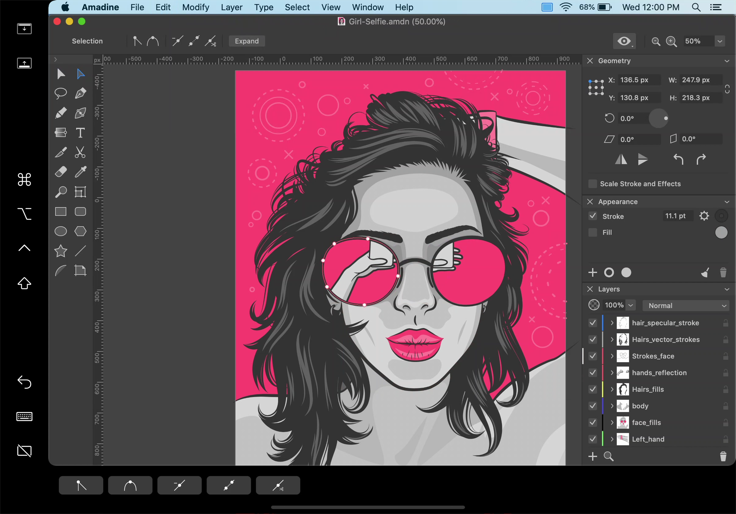
Task: Click the Expand button
Action: [246, 41]
